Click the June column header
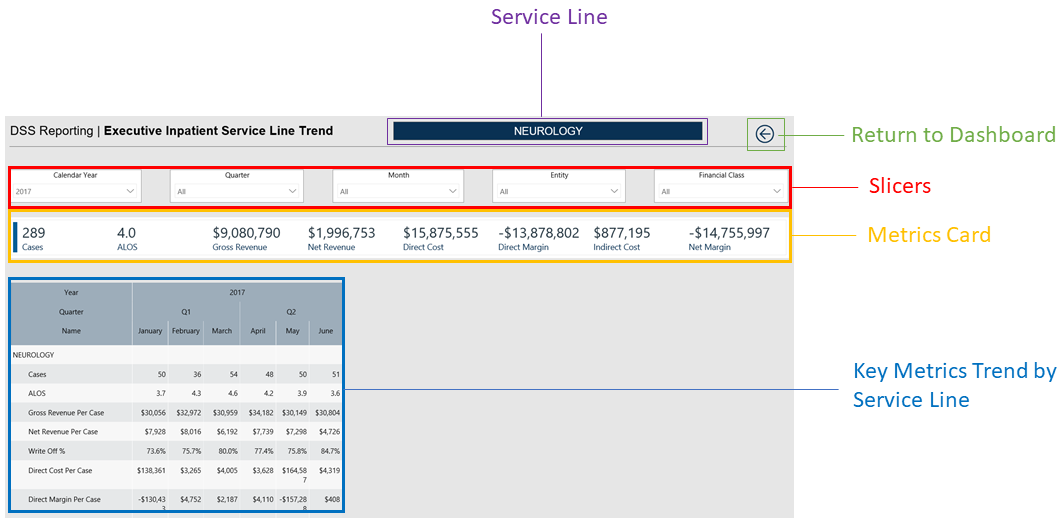This screenshot has width=1062, height=520. 326,331
